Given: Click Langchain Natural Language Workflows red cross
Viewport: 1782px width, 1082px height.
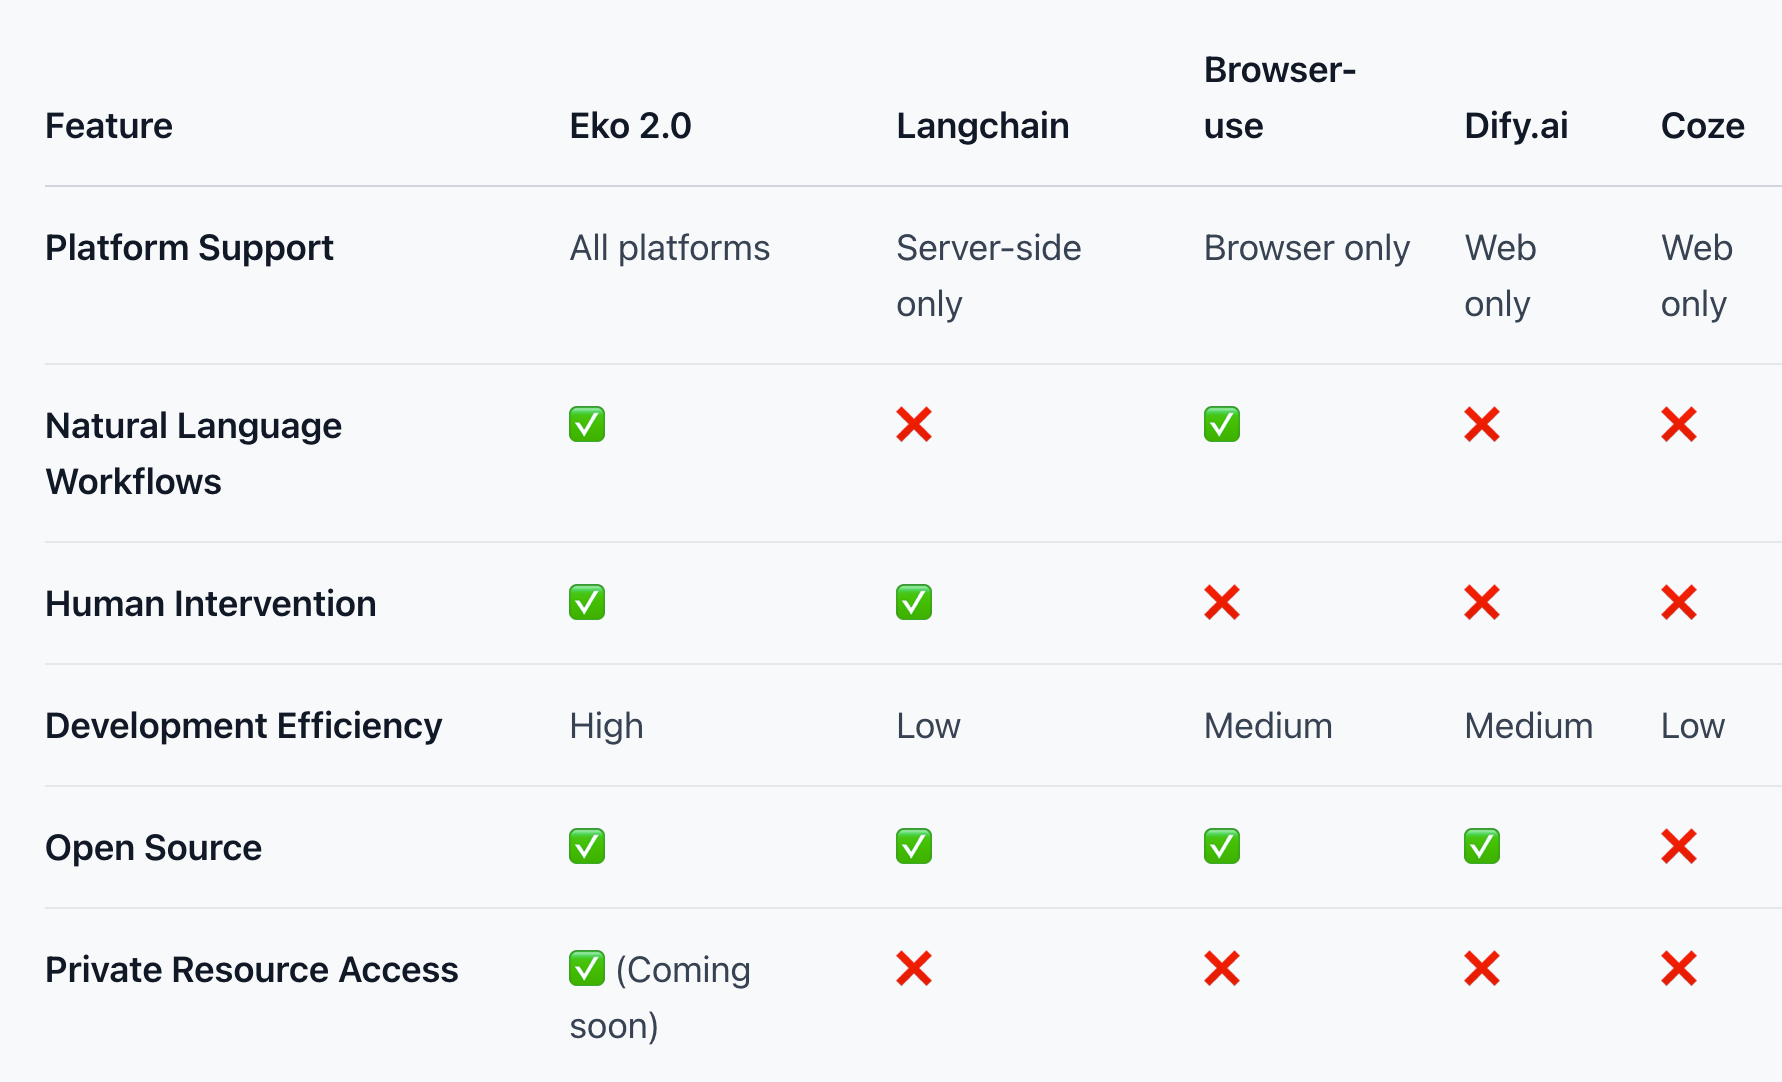Looking at the screenshot, I should [x=914, y=424].
